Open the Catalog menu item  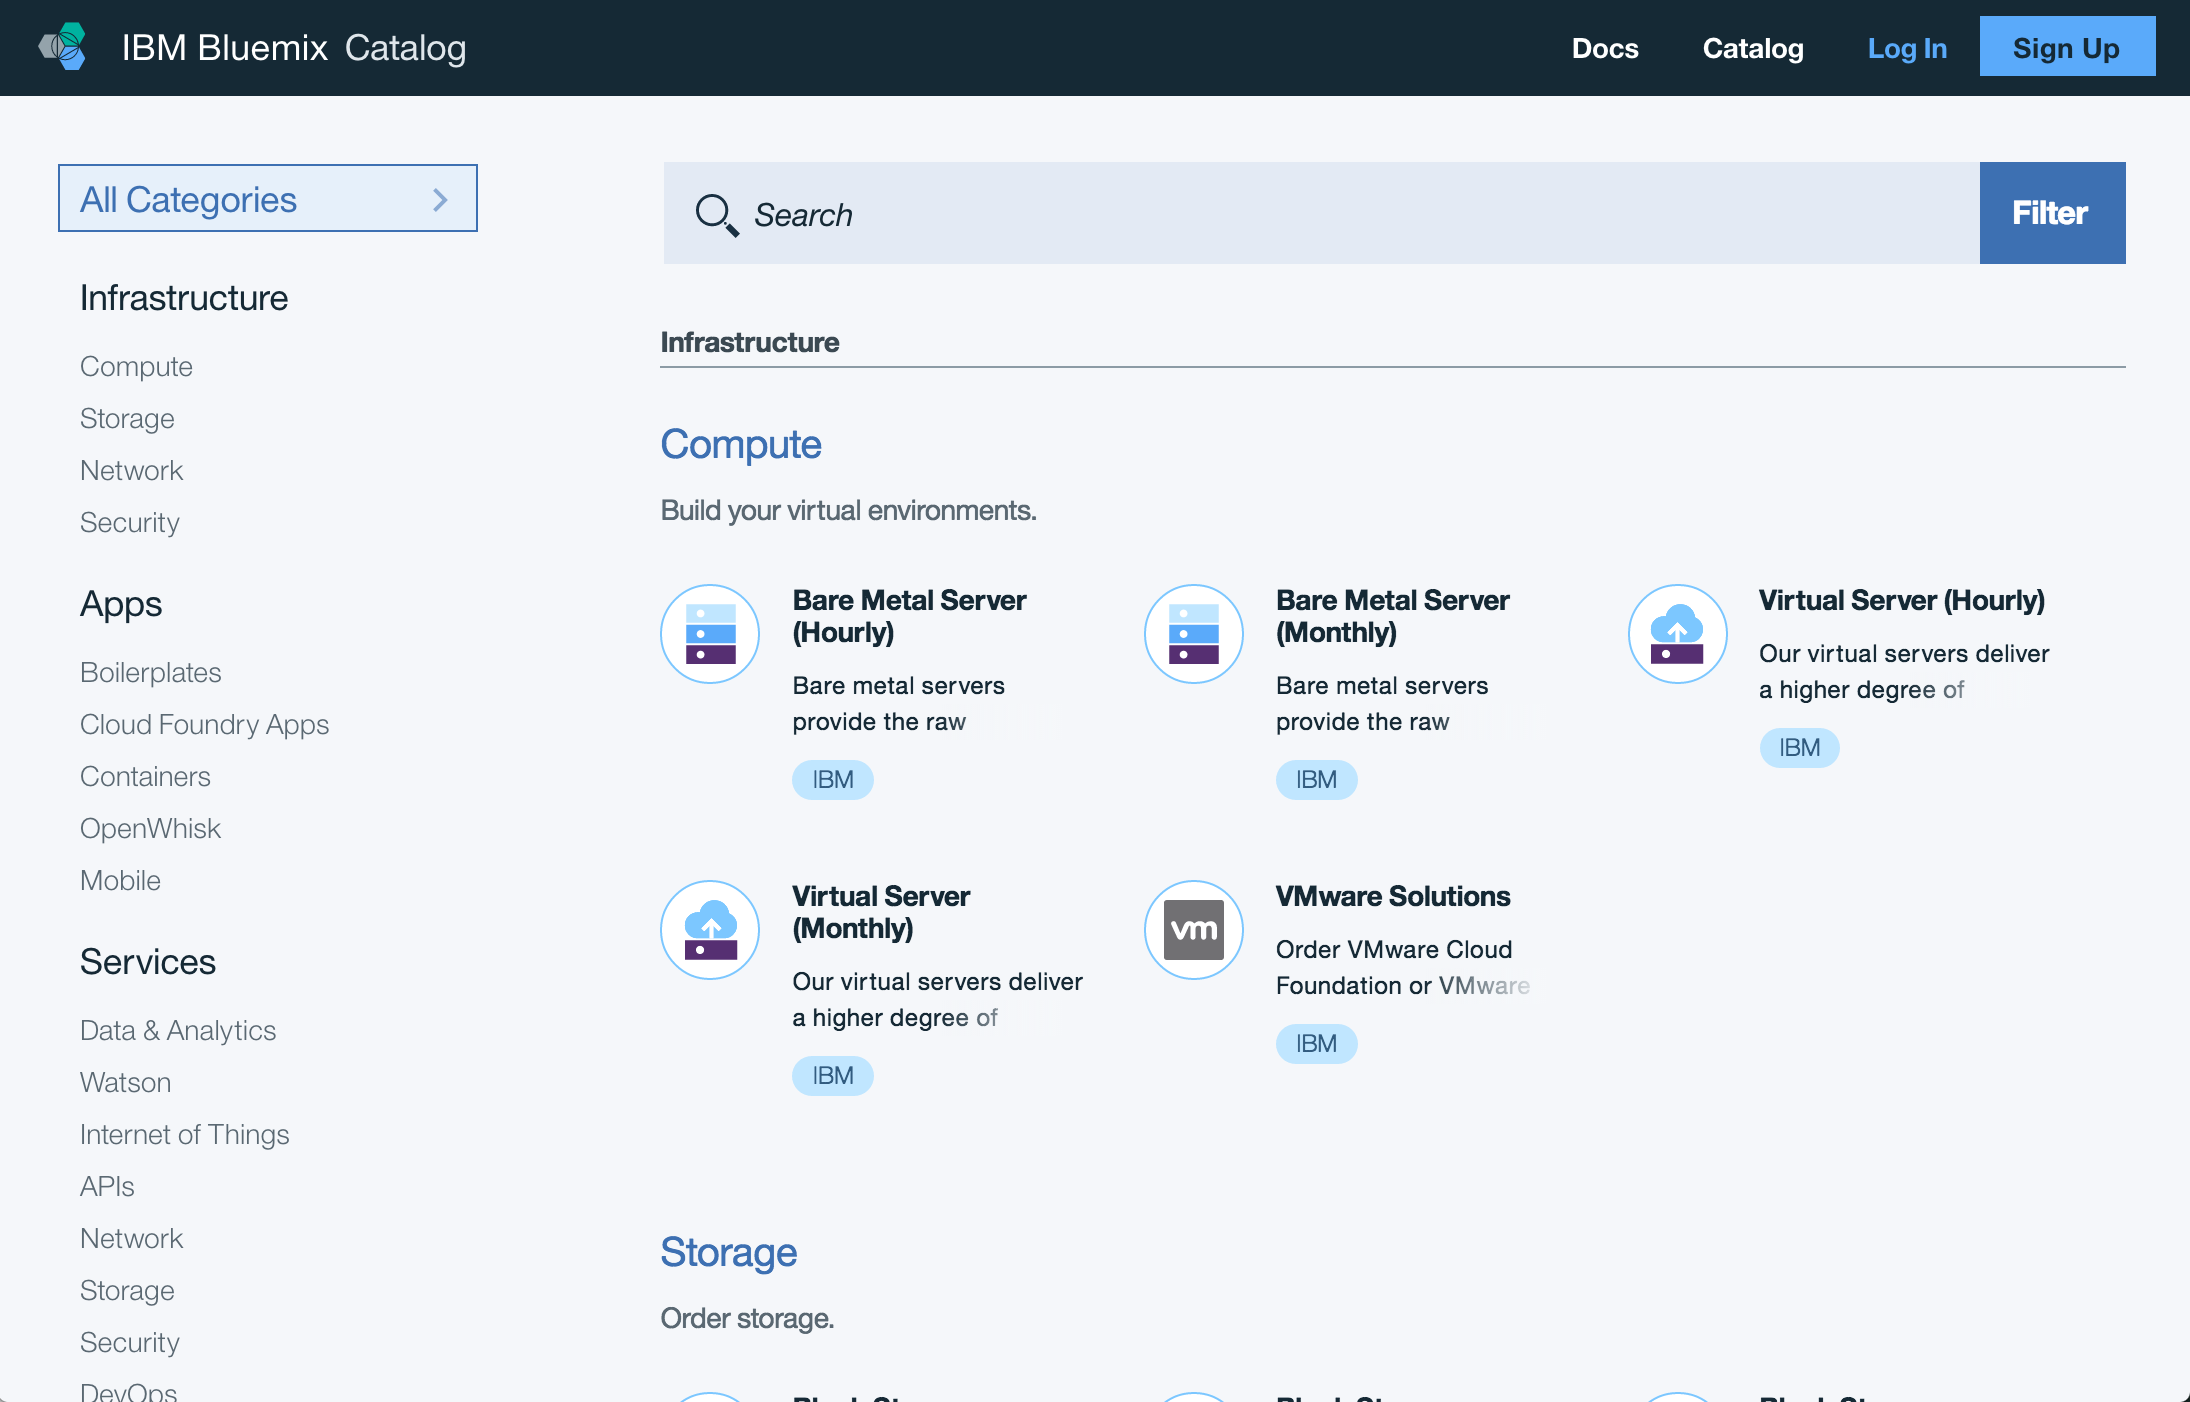pyautogui.click(x=1752, y=48)
